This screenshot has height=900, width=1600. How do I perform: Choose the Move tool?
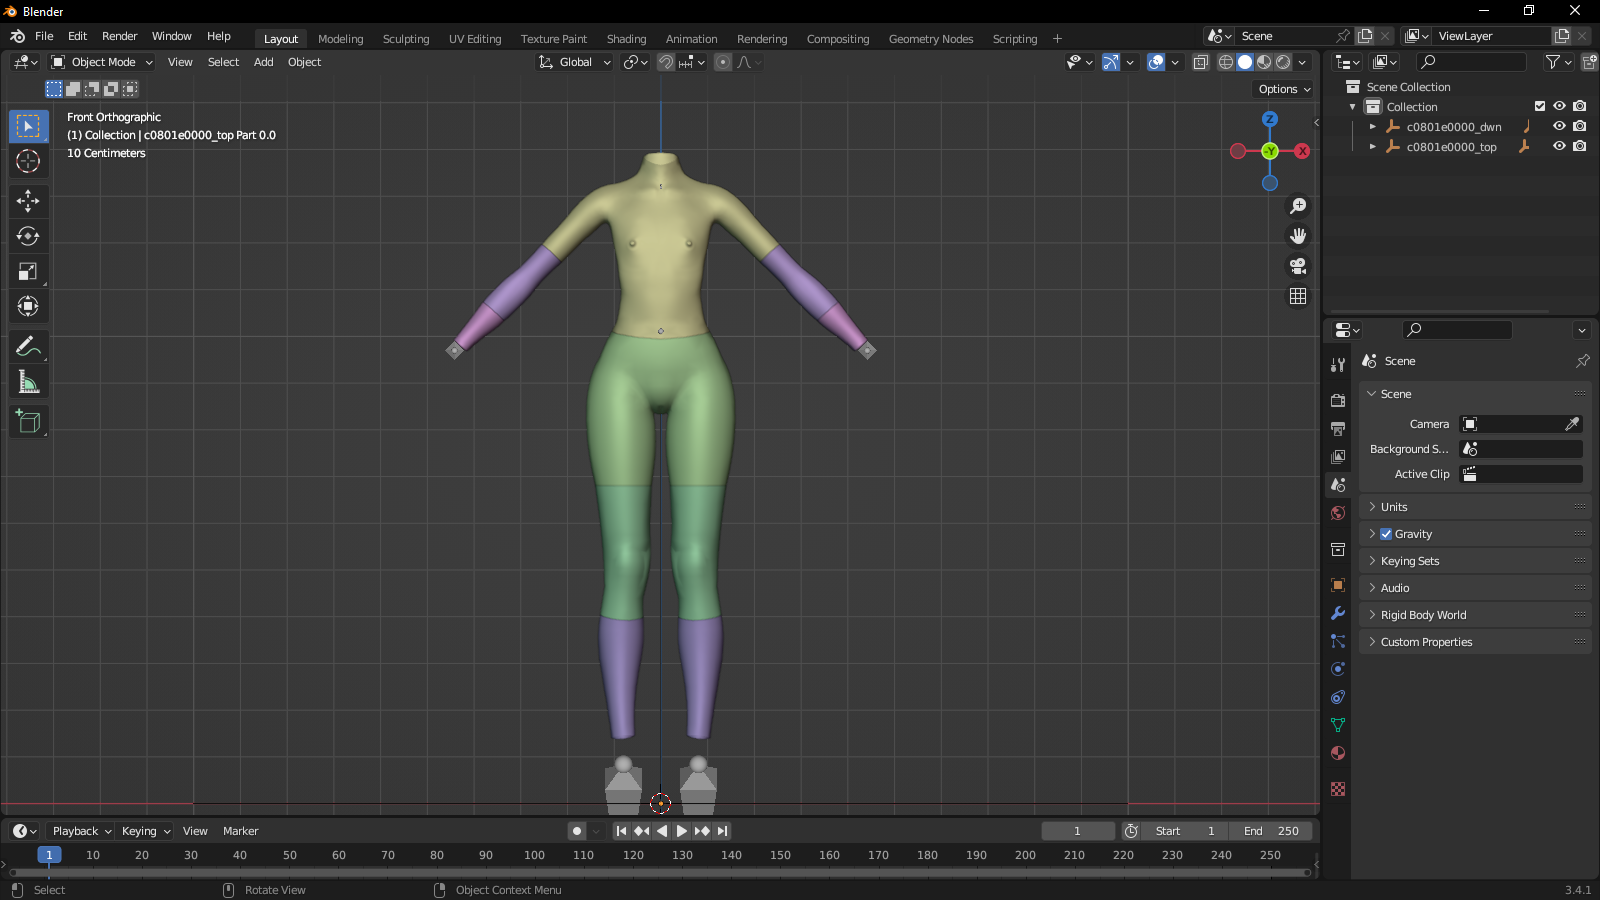29,201
